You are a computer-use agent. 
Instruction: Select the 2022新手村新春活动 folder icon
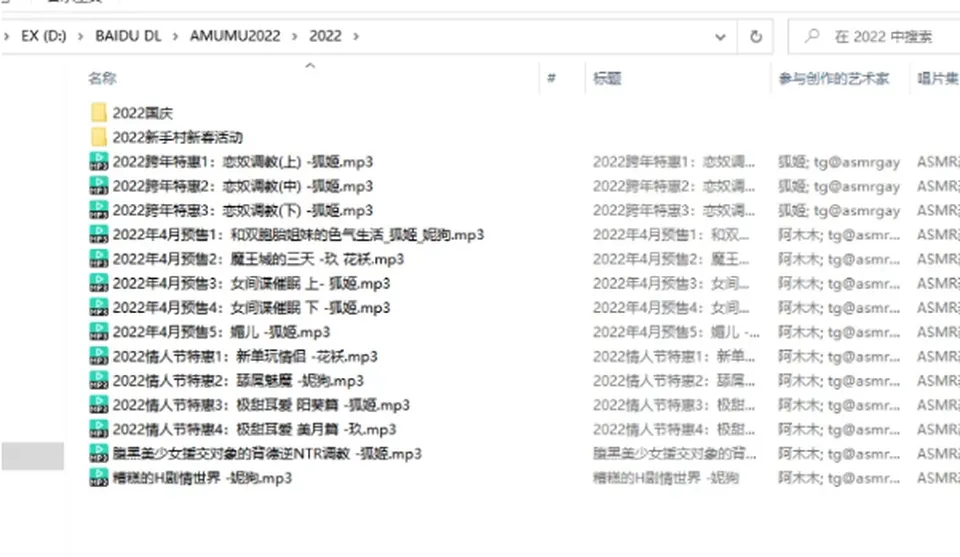pyautogui.click(x=99, y=137)
